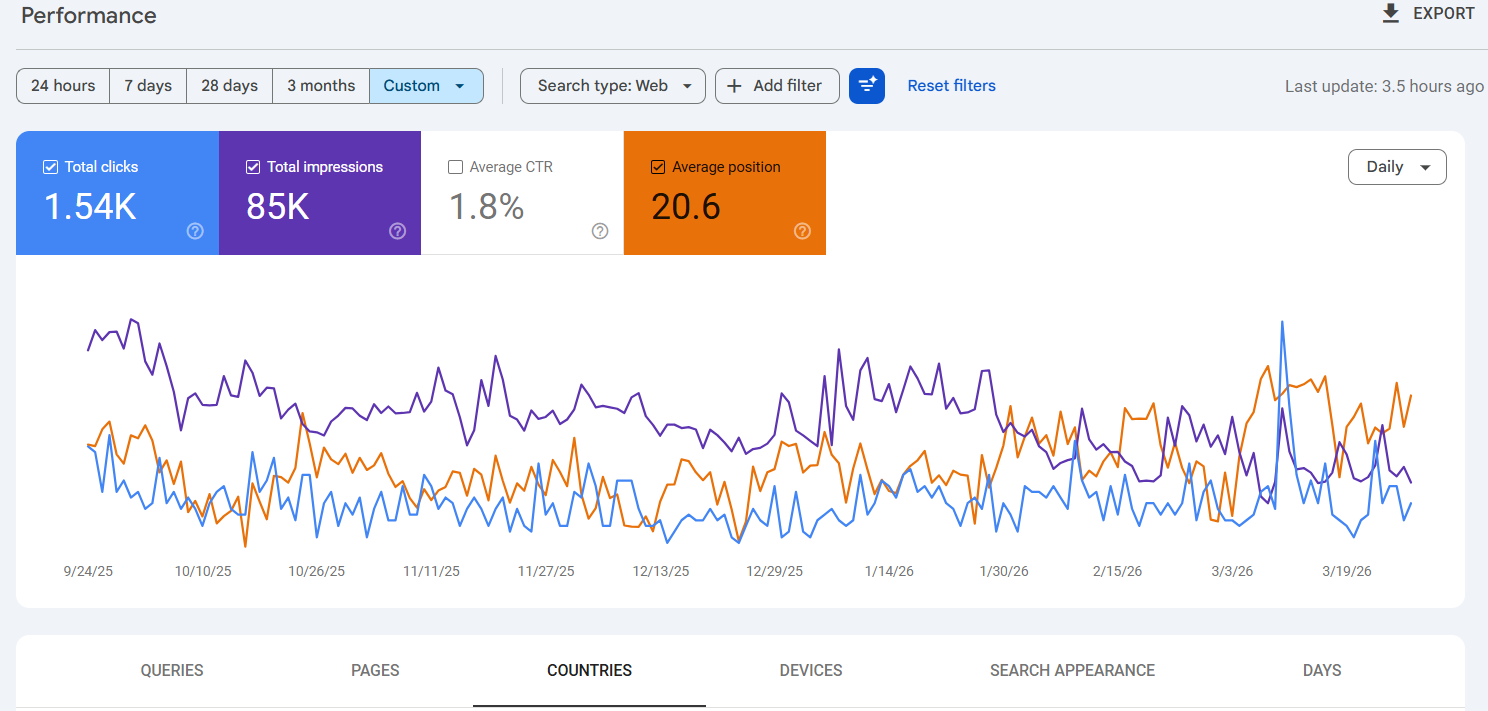Click the plus icon in Add filter

point(736,86)
